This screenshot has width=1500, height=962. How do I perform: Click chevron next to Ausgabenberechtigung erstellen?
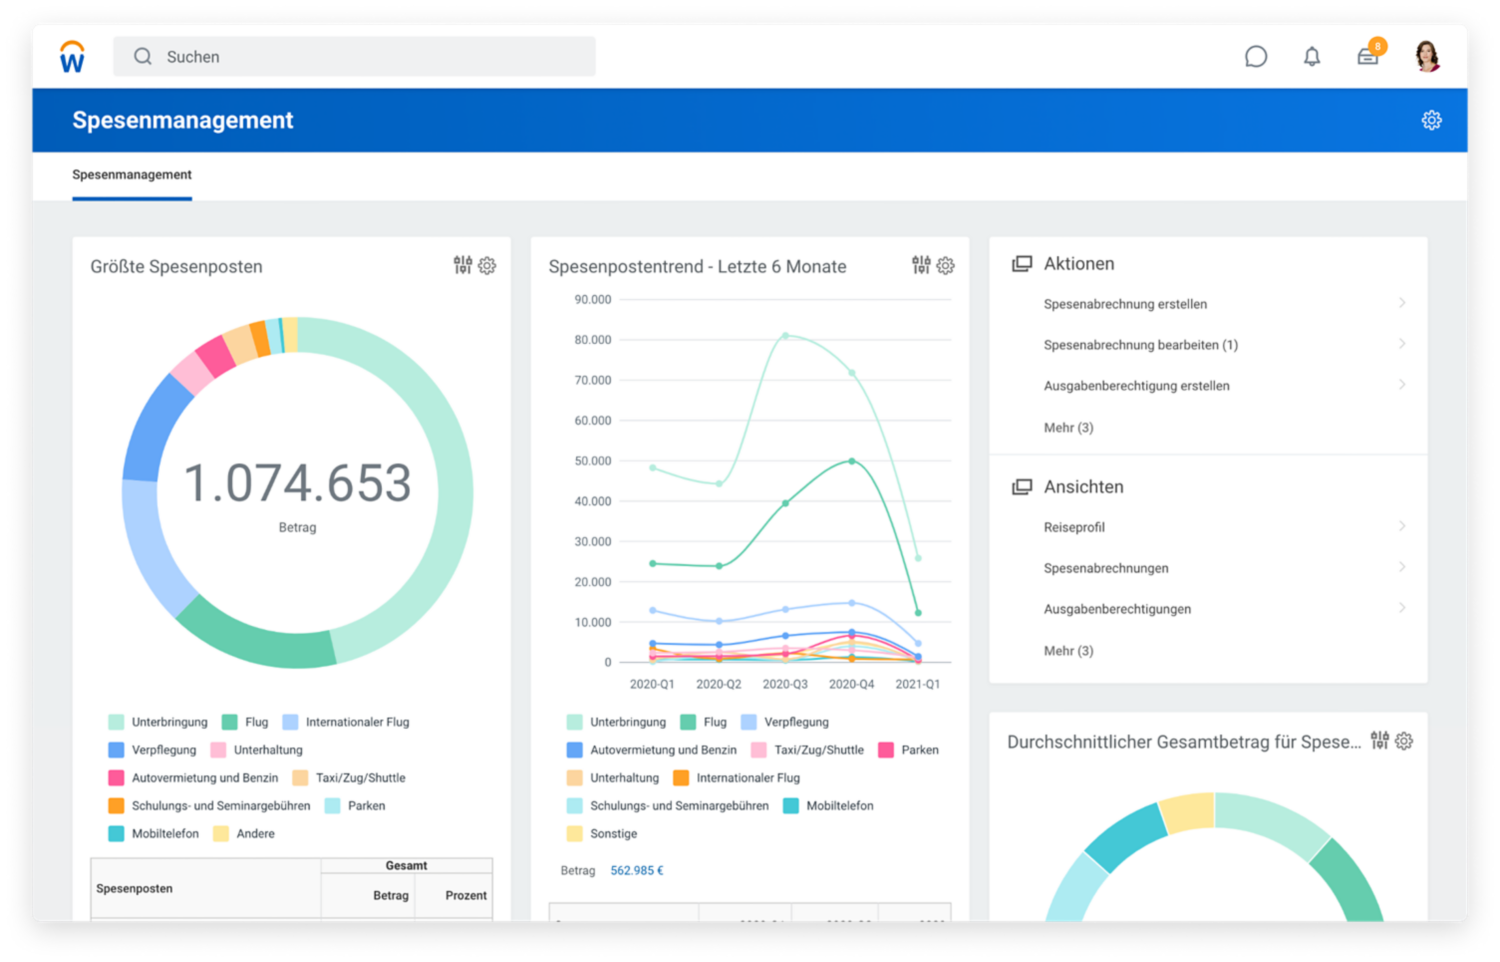(1402, 385)
